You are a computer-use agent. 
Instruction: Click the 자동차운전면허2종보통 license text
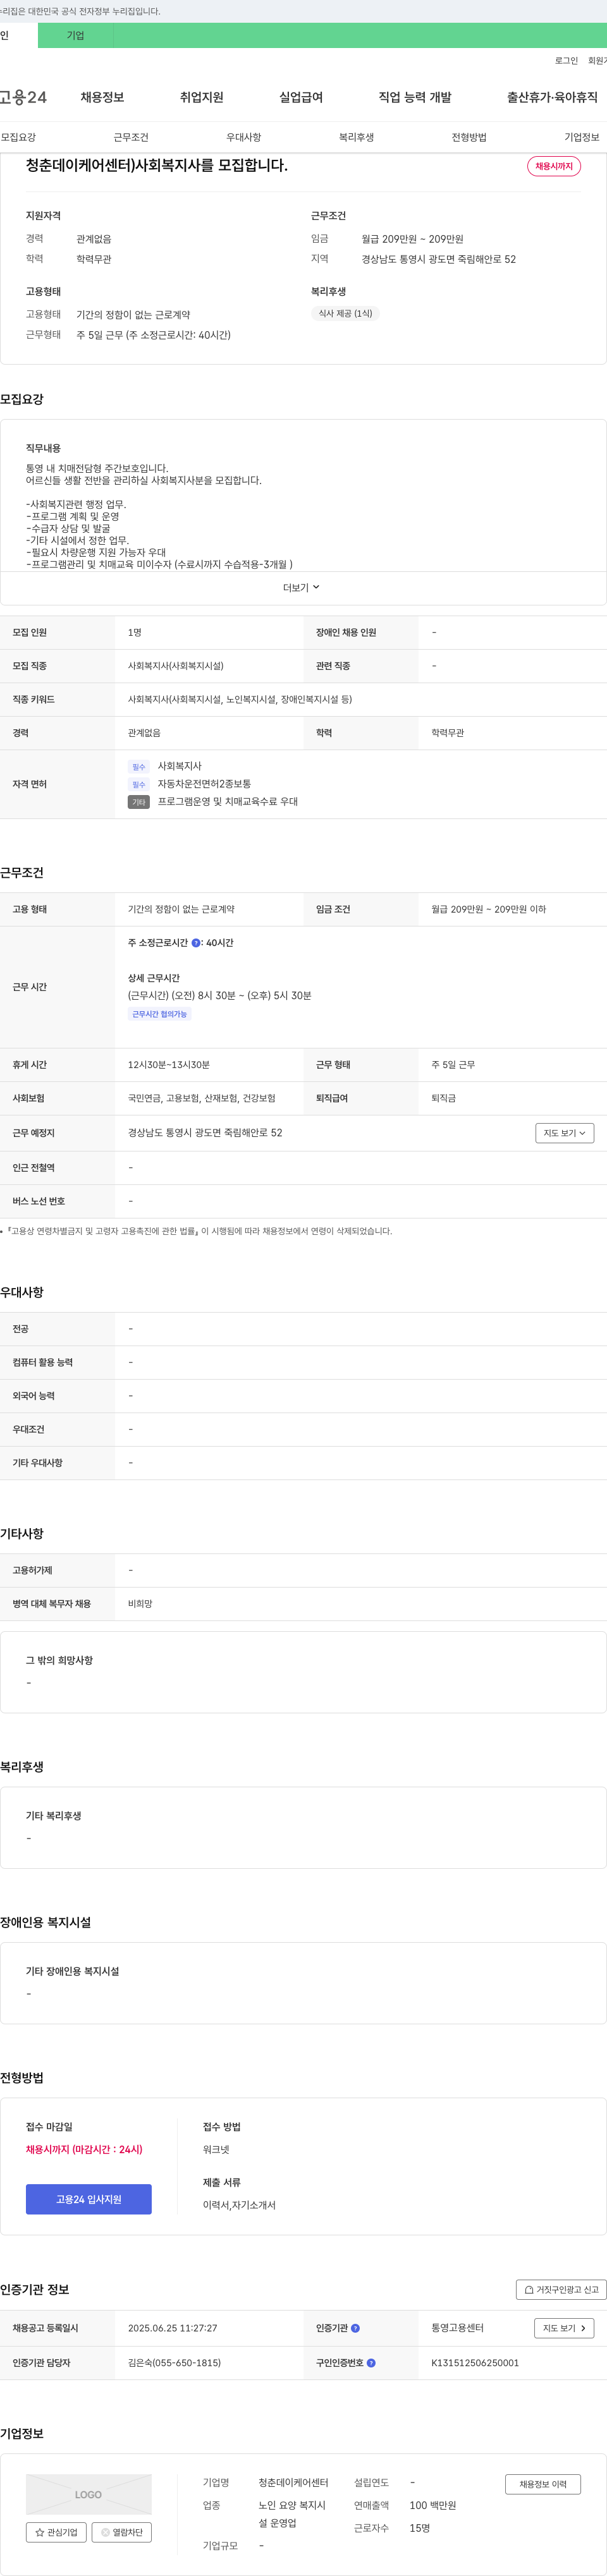coord(204,784)
